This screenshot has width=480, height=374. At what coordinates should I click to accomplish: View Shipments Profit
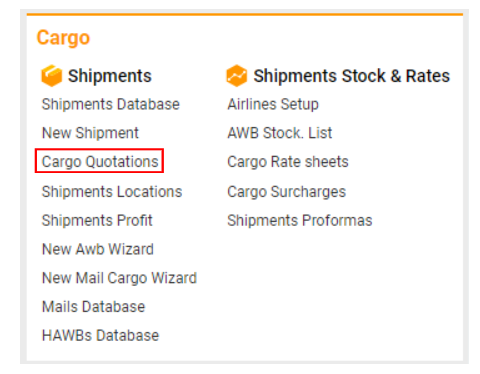[x=97, y=220]
